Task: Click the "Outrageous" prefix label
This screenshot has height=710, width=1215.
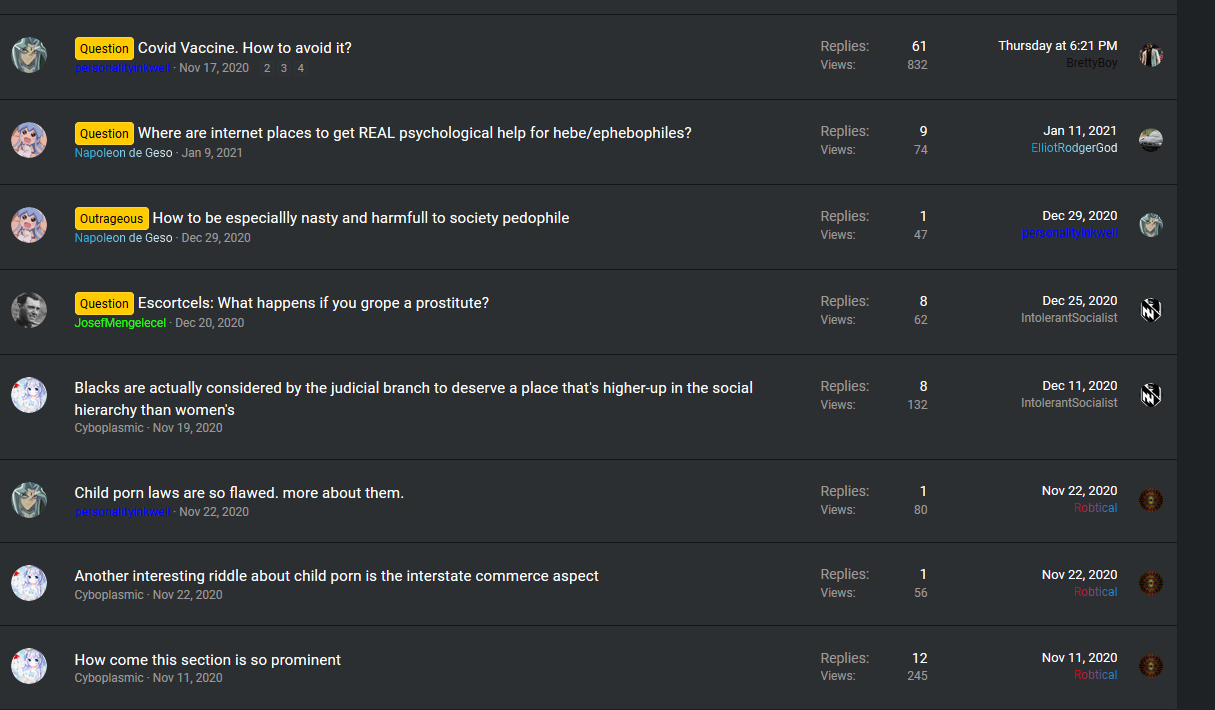Action: tap(111, 218)
